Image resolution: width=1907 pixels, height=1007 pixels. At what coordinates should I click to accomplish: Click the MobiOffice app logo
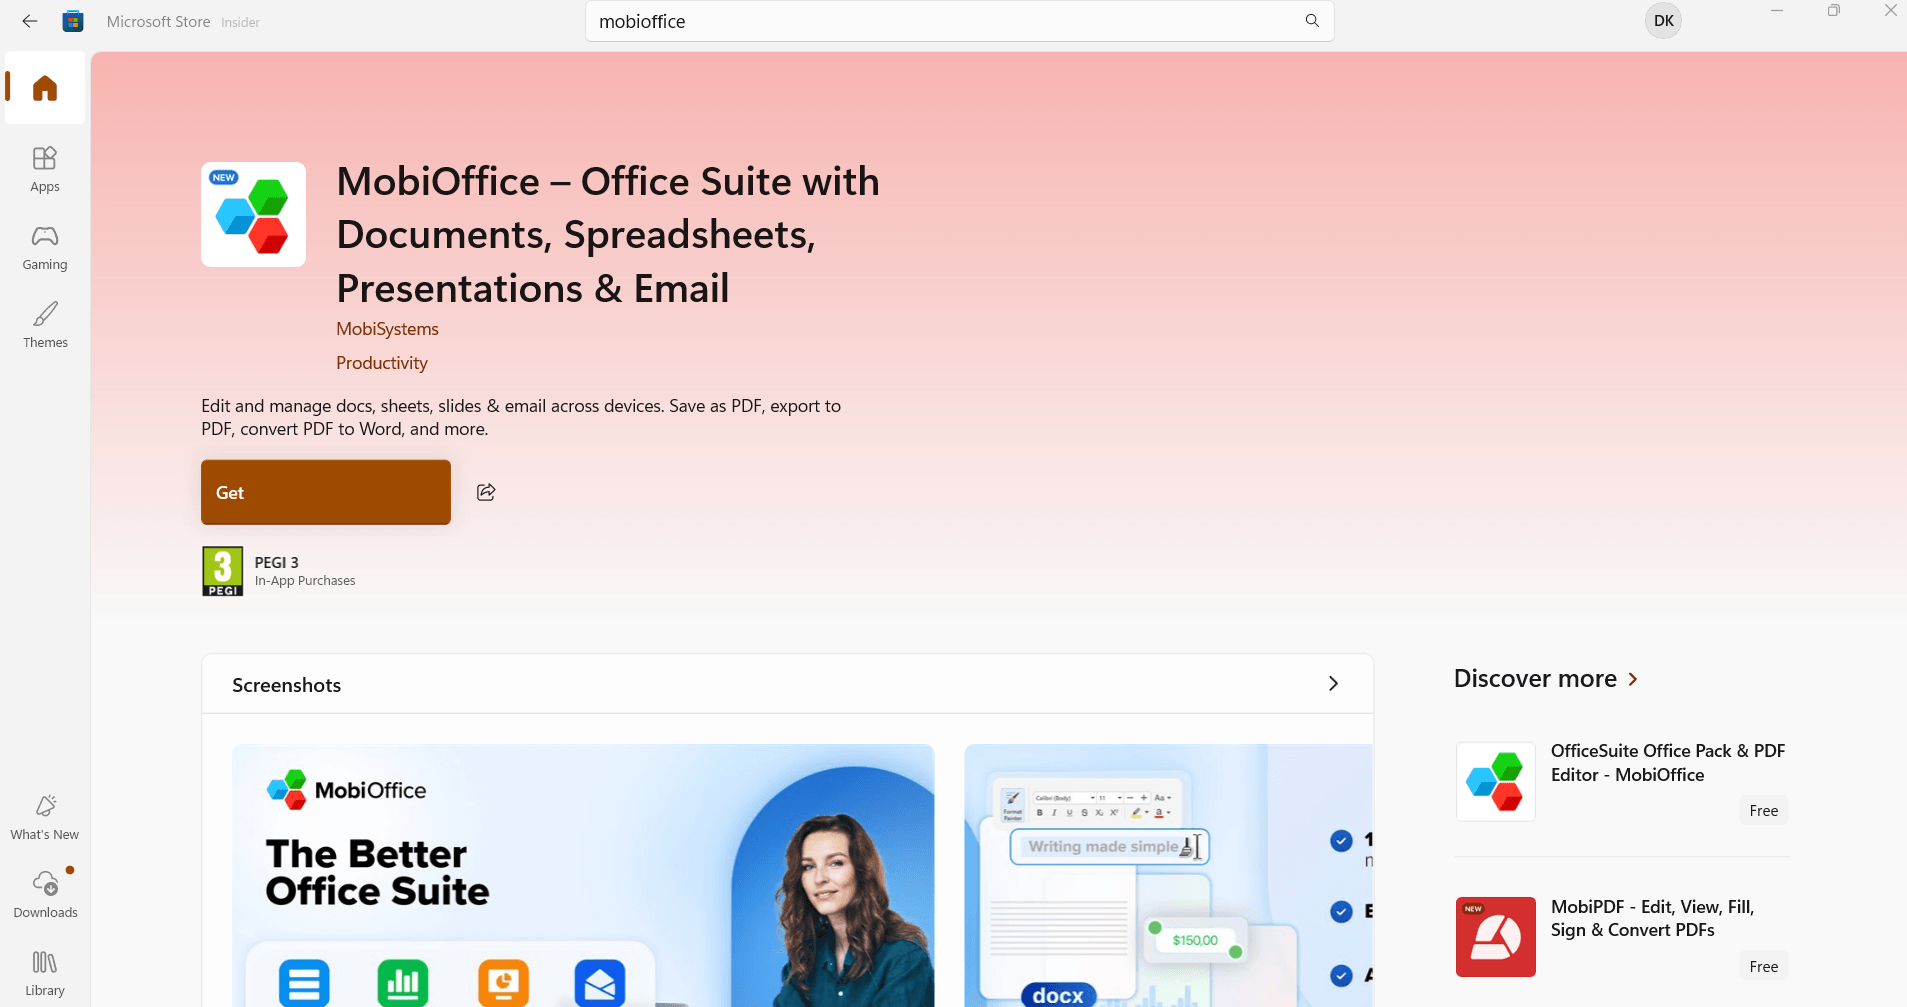click(x=253, y=214)
